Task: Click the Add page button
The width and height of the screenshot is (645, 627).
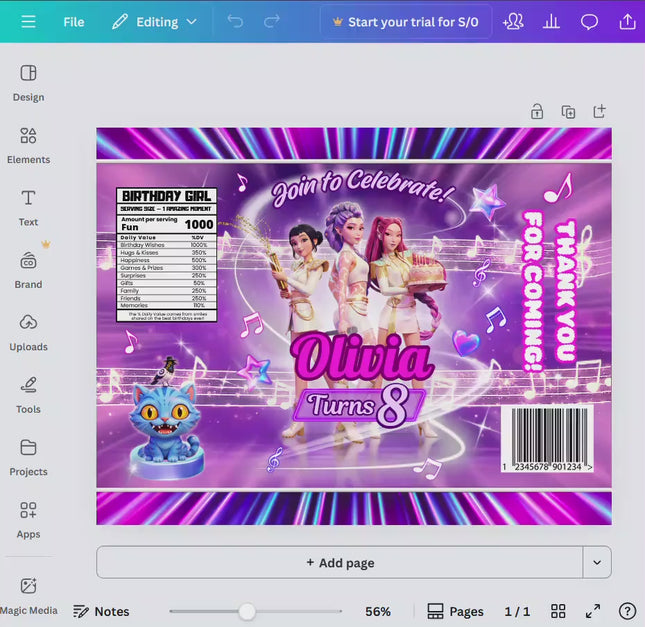Action: (x=340, y=562)
